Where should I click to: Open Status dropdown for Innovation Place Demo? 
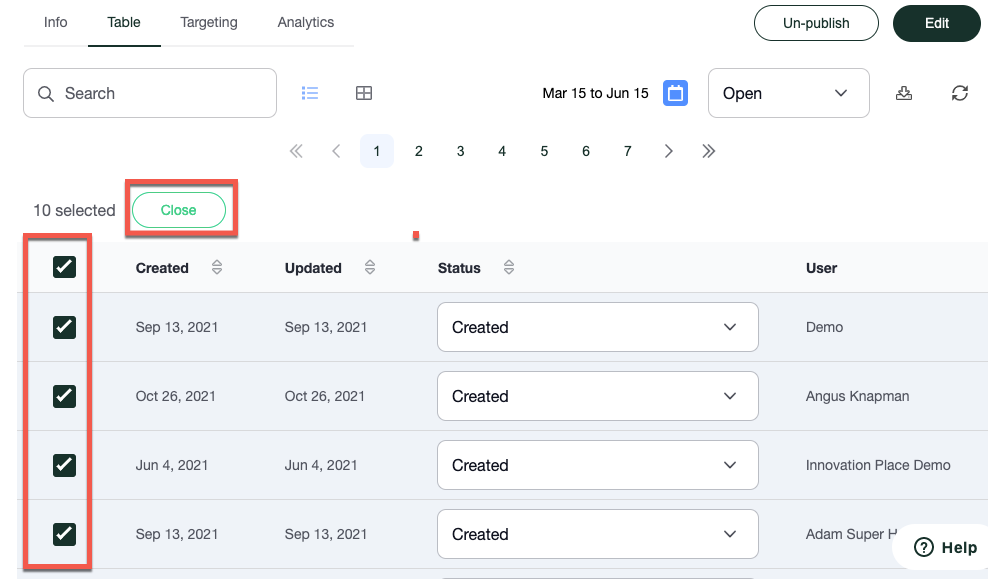[x=598, y=465]
